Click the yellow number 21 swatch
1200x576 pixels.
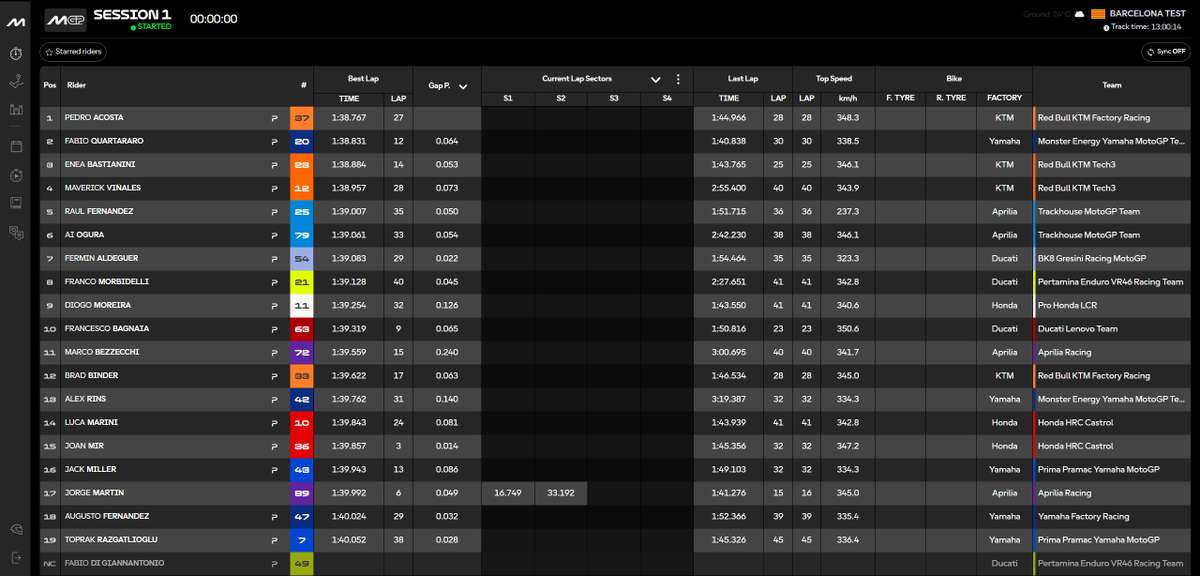(302, 282)
